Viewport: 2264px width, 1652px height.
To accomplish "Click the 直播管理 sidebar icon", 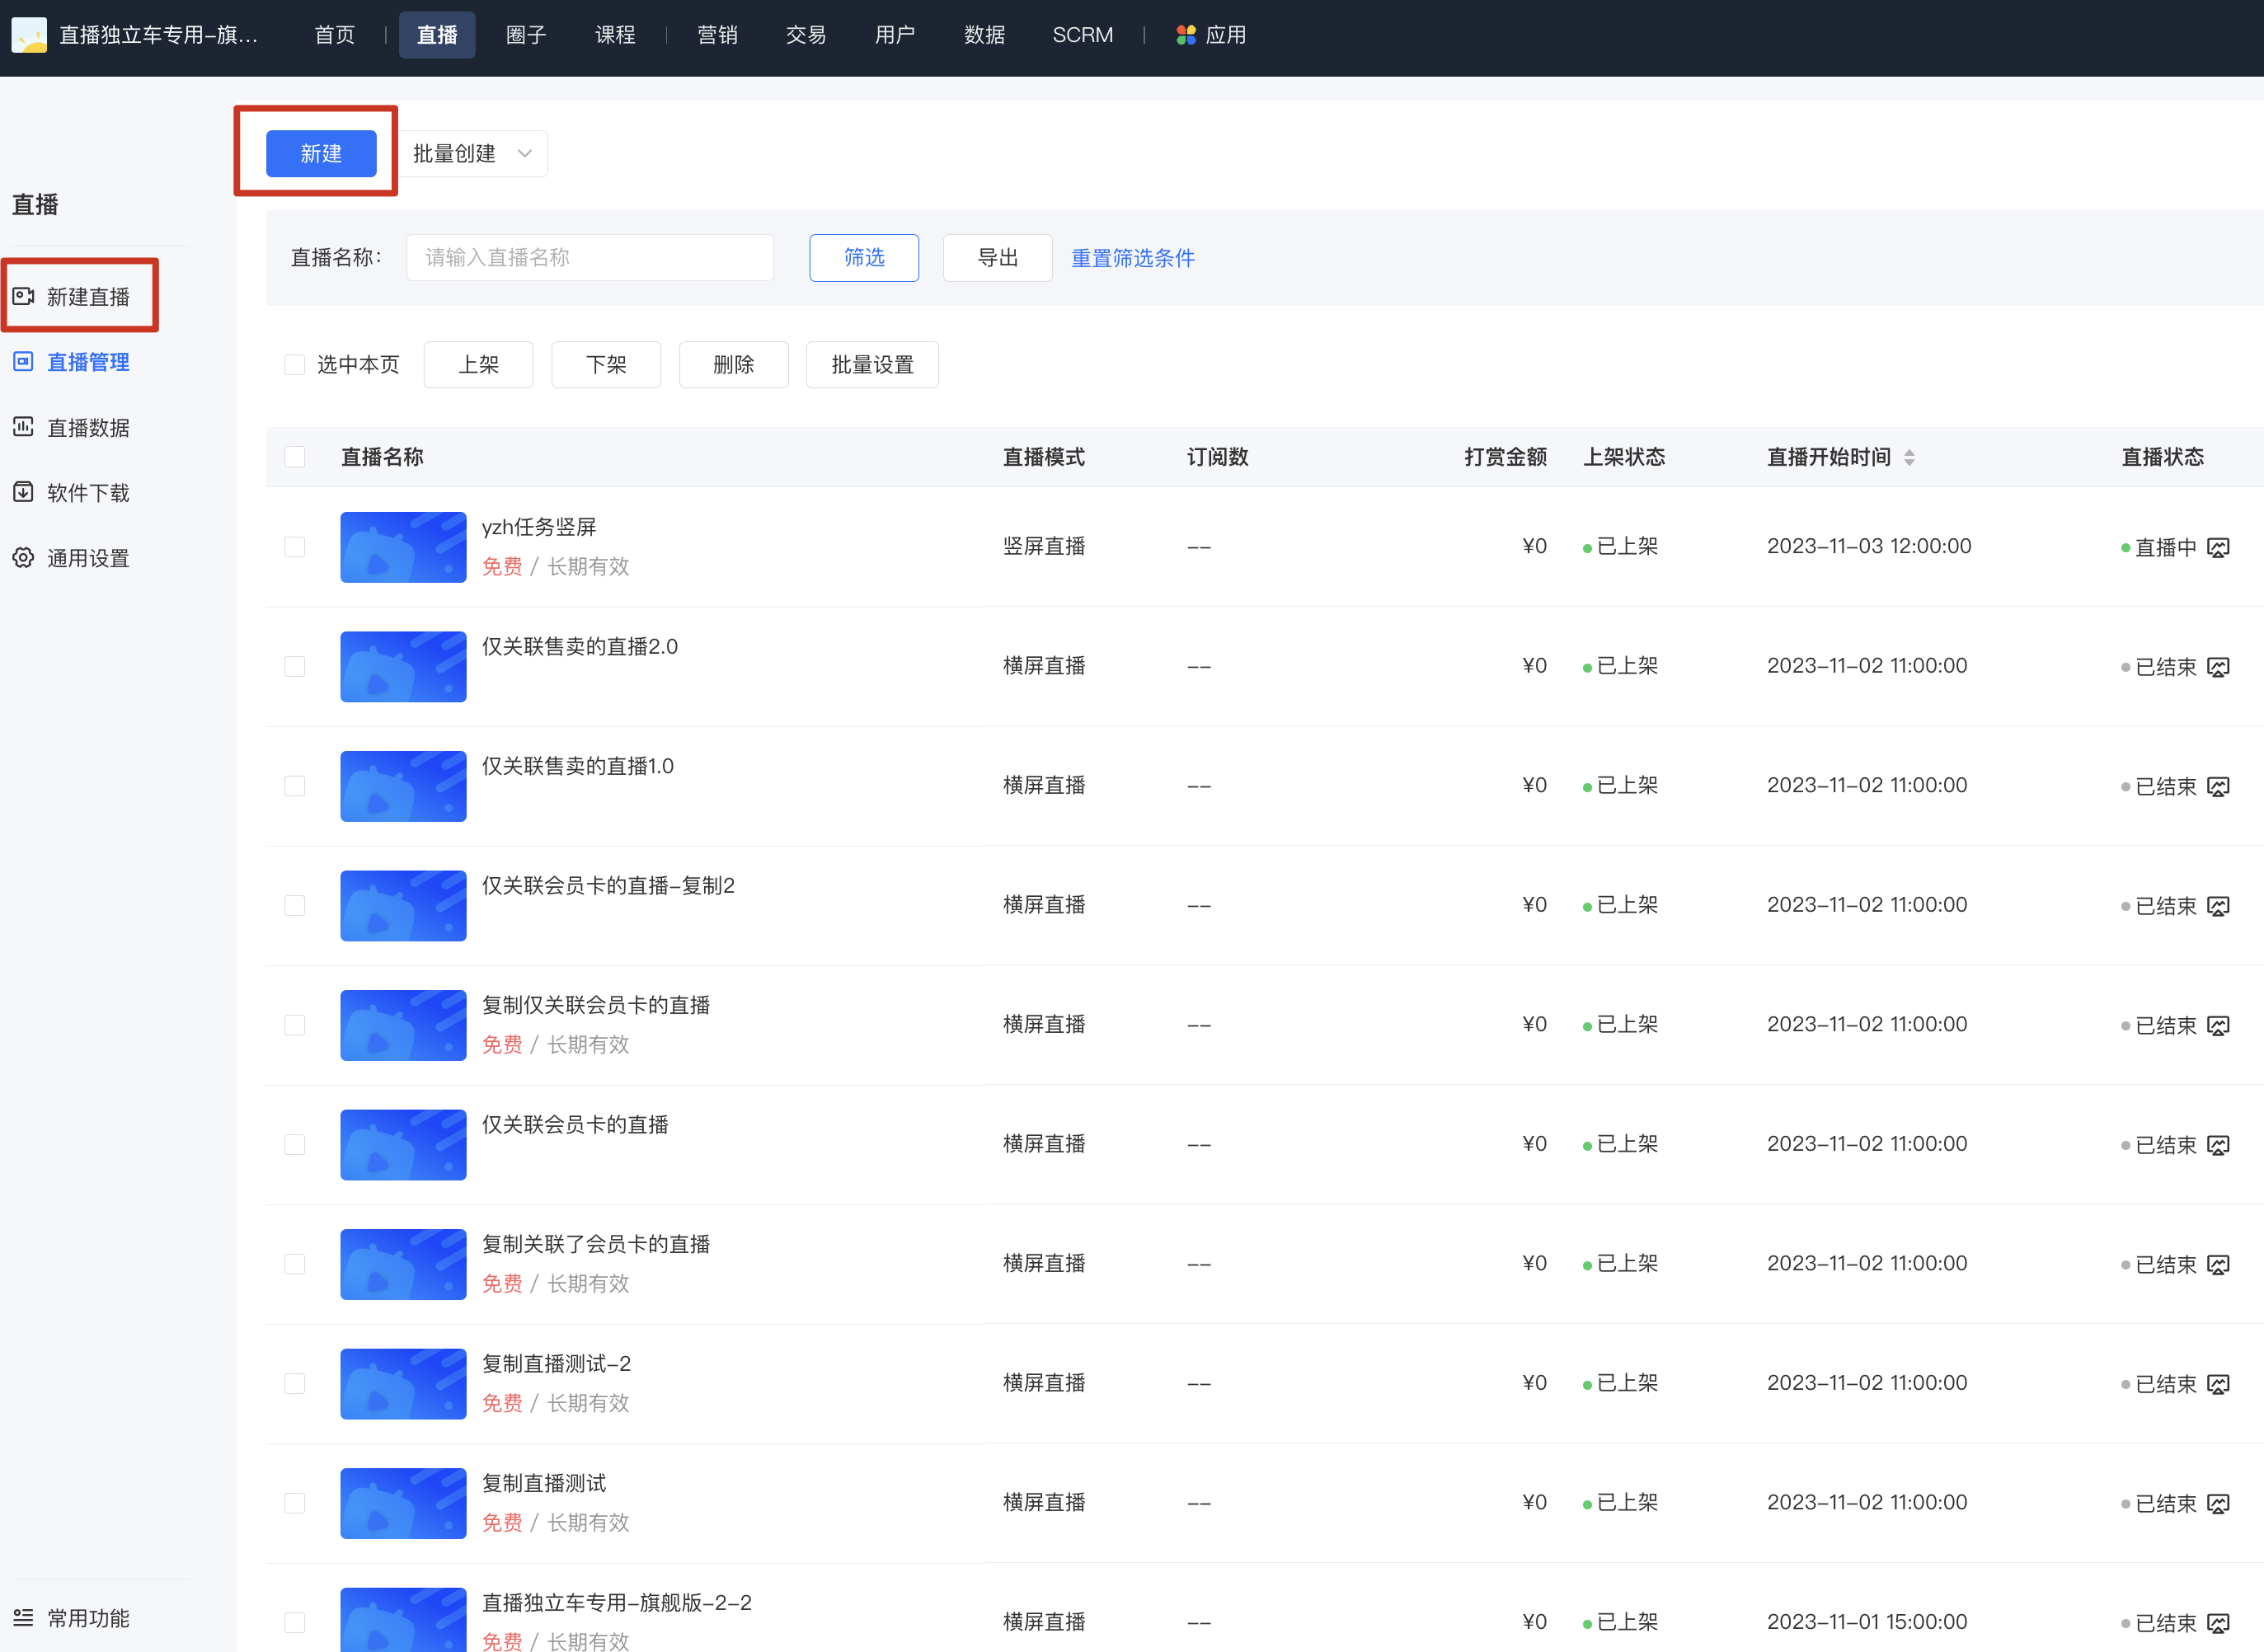I will tap(23, 361).
